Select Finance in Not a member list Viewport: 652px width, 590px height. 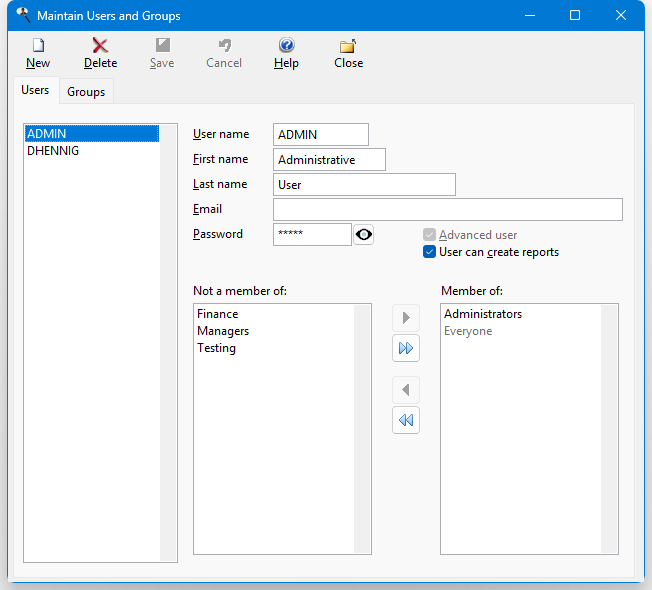click(x=217, y=314)
